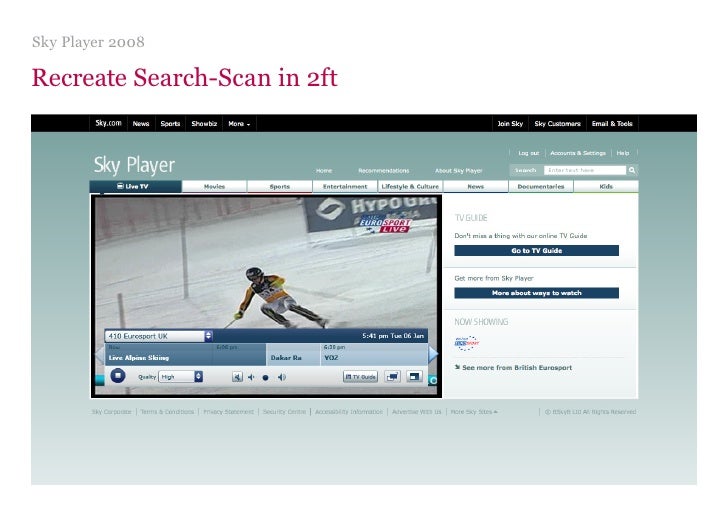Advance schedule with right arrow
This screenshot has height=515, width=728.
tap(433, 354)
